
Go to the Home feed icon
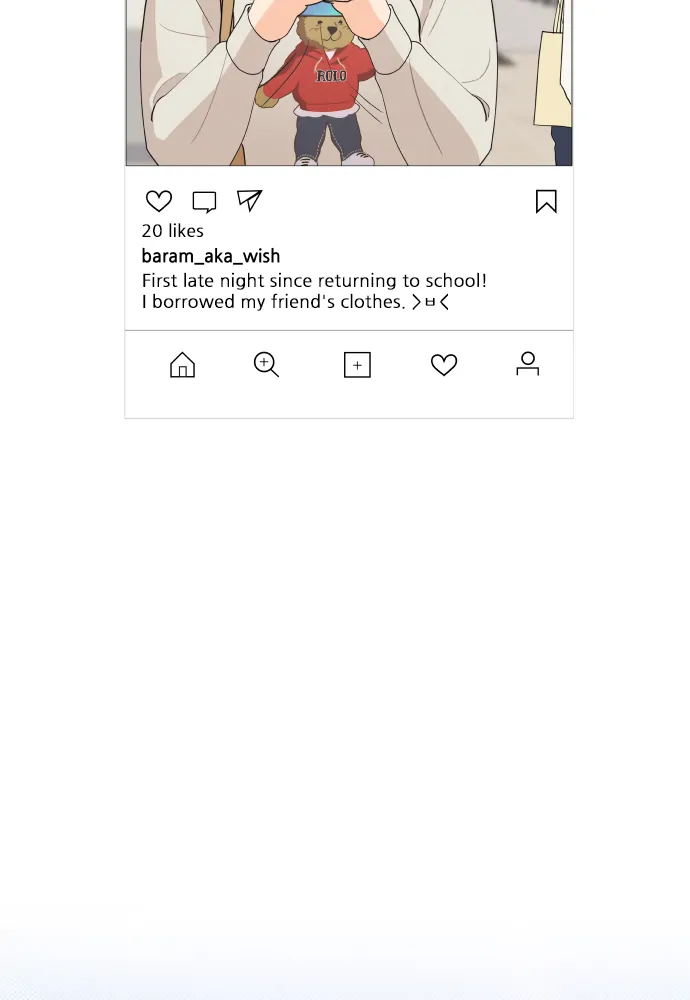tap(182, 365)
